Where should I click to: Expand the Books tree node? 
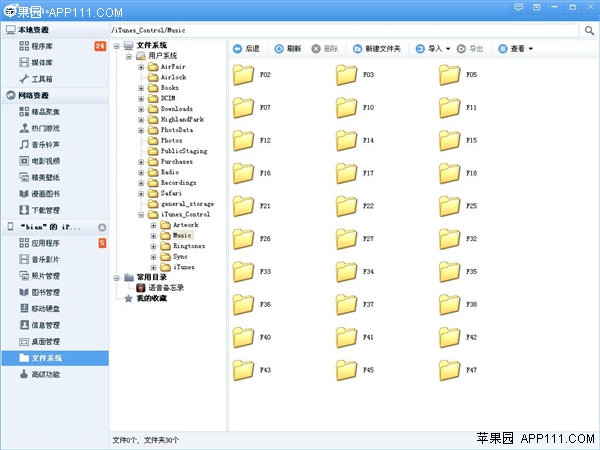[x=141, y=88]
